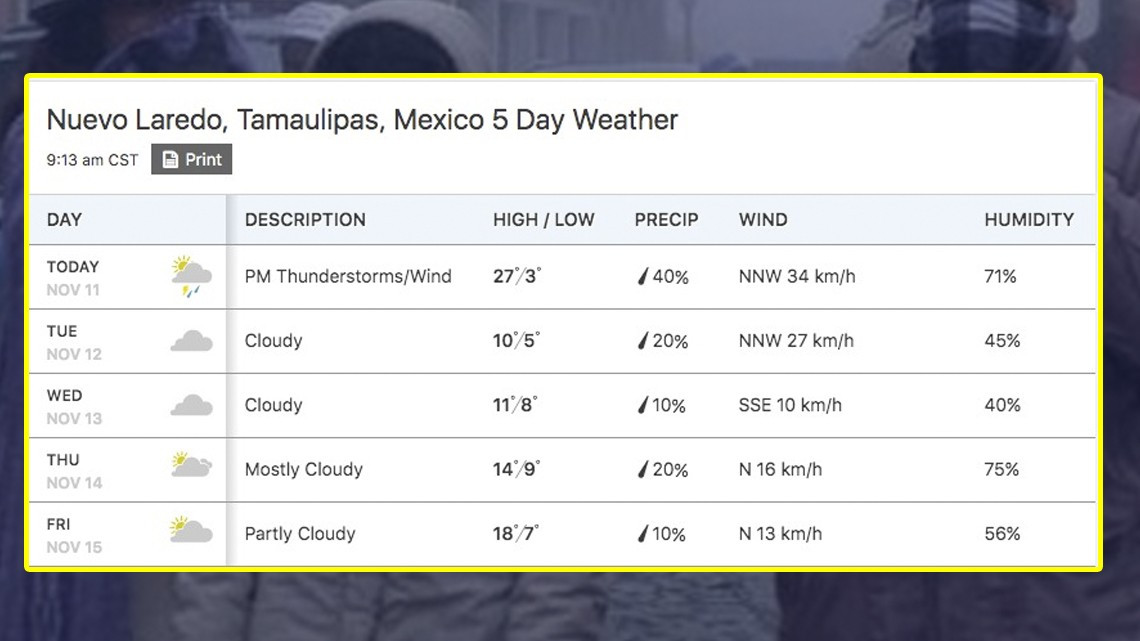Click the partly cloudy icon for Friday
1140x641 pixels.
tap(190, 532)
